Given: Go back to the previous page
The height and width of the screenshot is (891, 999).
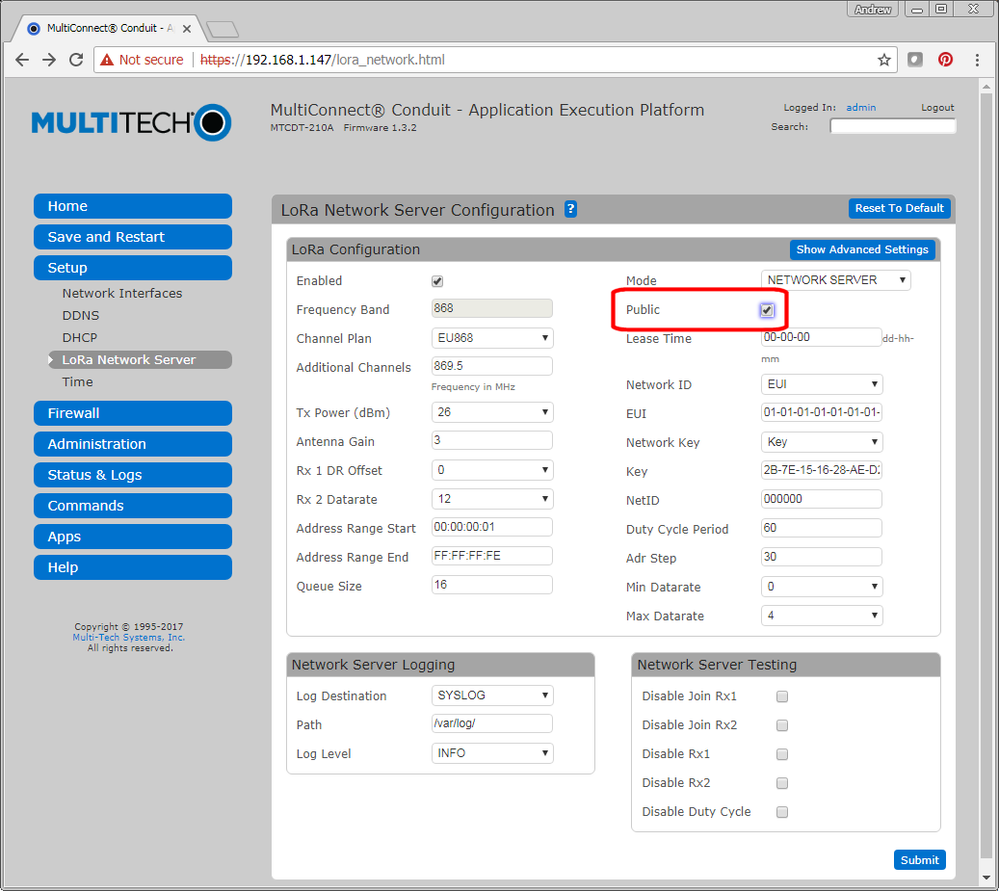Looking at the screenshot, I should pyautogui.click(x=22, y=60).
